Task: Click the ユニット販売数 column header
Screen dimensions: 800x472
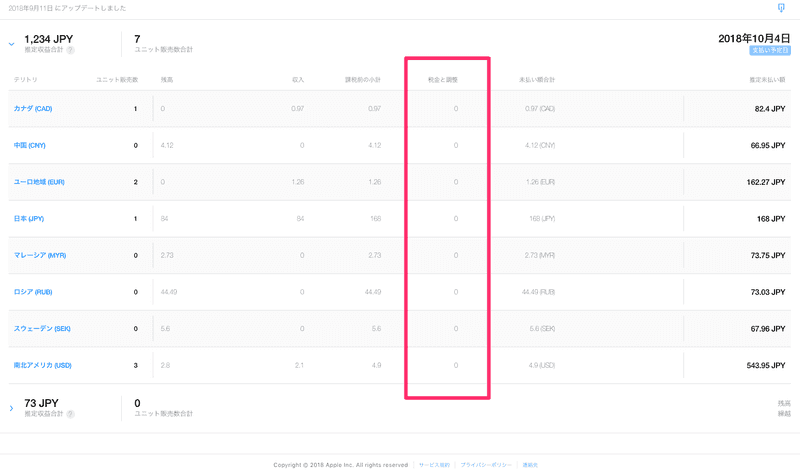Action: (x=117, y=80)
